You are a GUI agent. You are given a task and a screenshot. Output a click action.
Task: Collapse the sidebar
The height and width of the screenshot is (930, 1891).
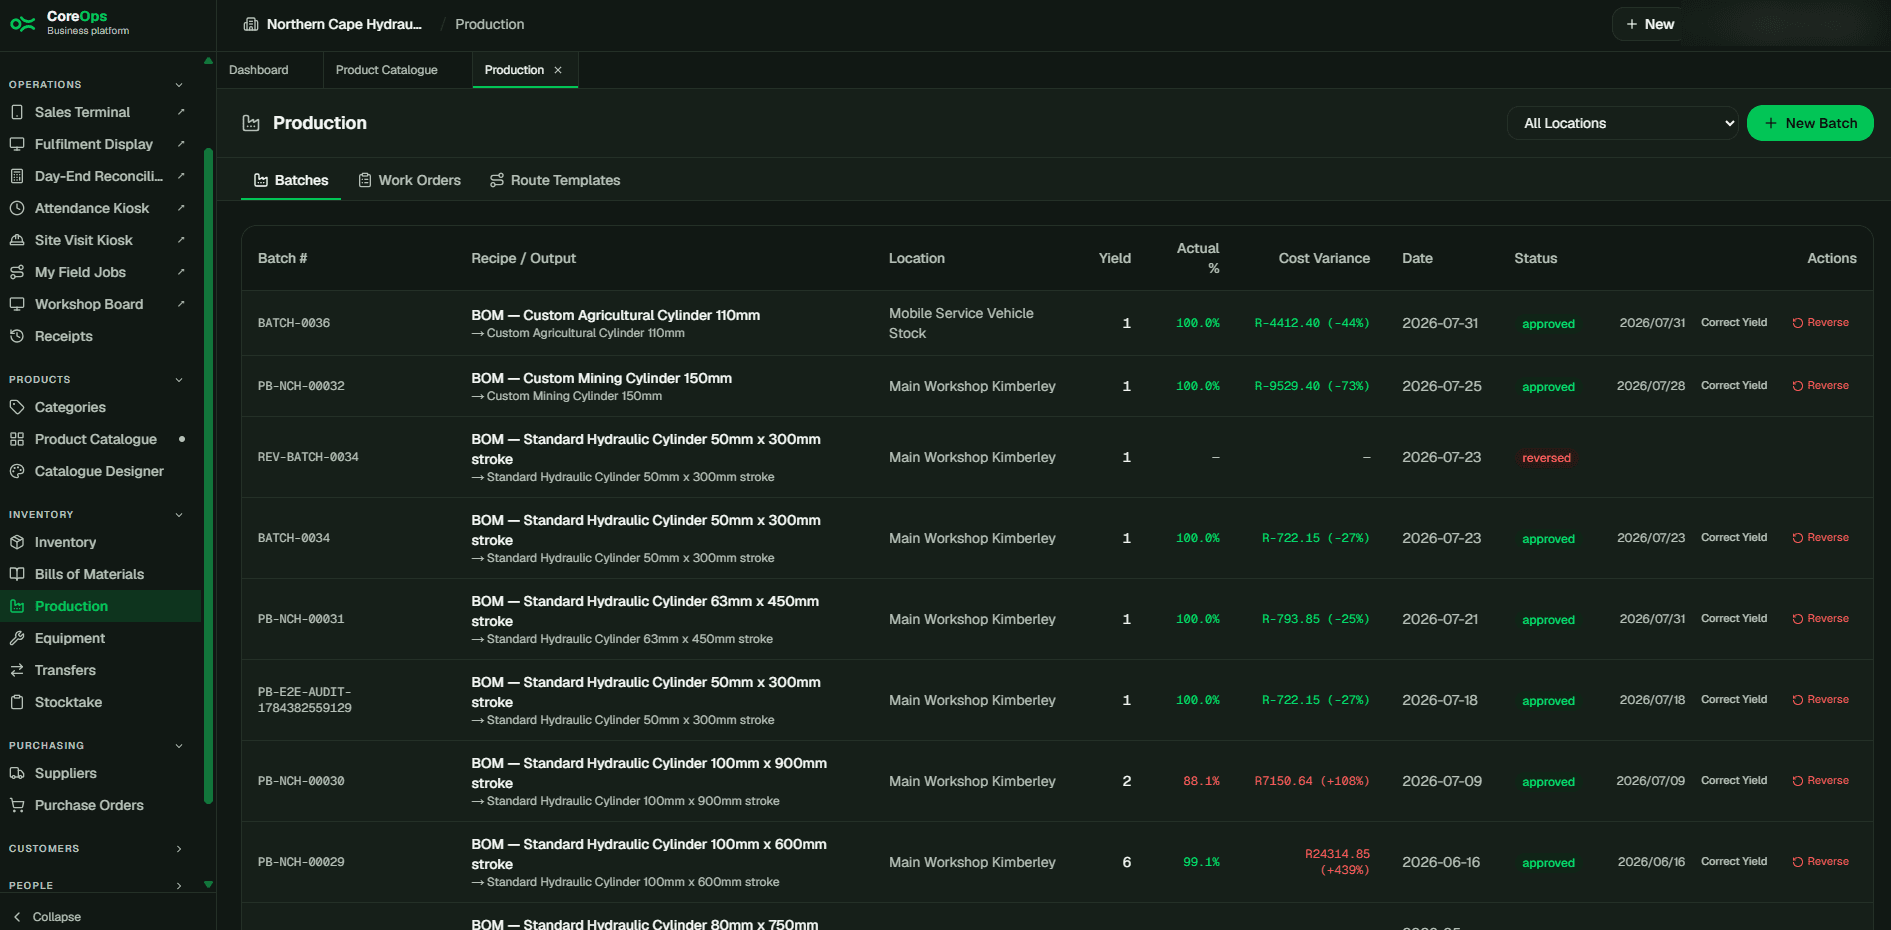pos(47,917)
